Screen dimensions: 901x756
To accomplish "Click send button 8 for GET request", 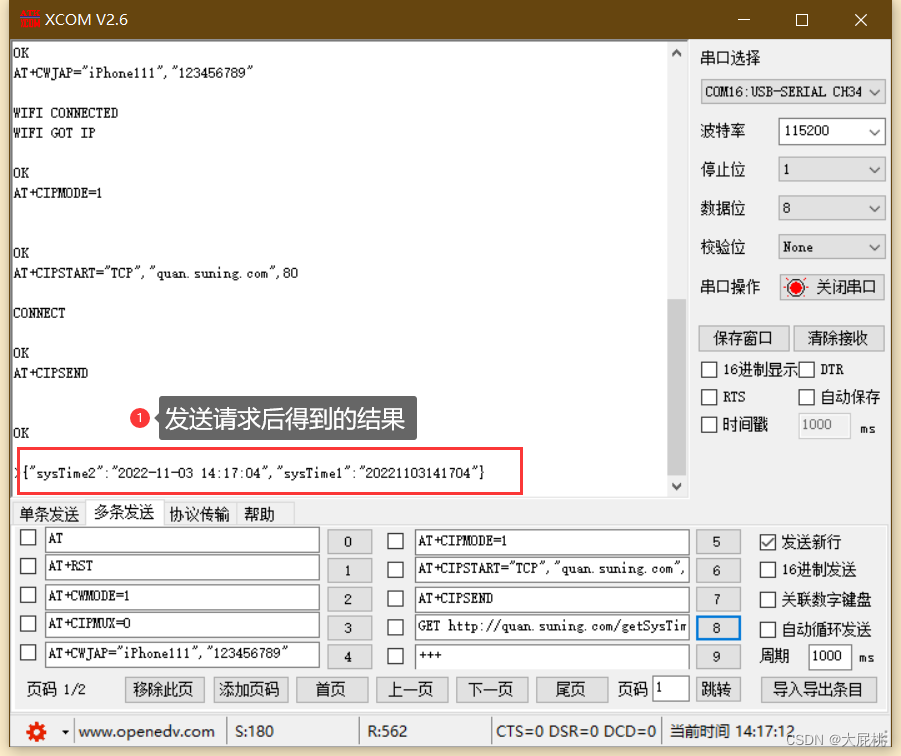I will (718, 628).
